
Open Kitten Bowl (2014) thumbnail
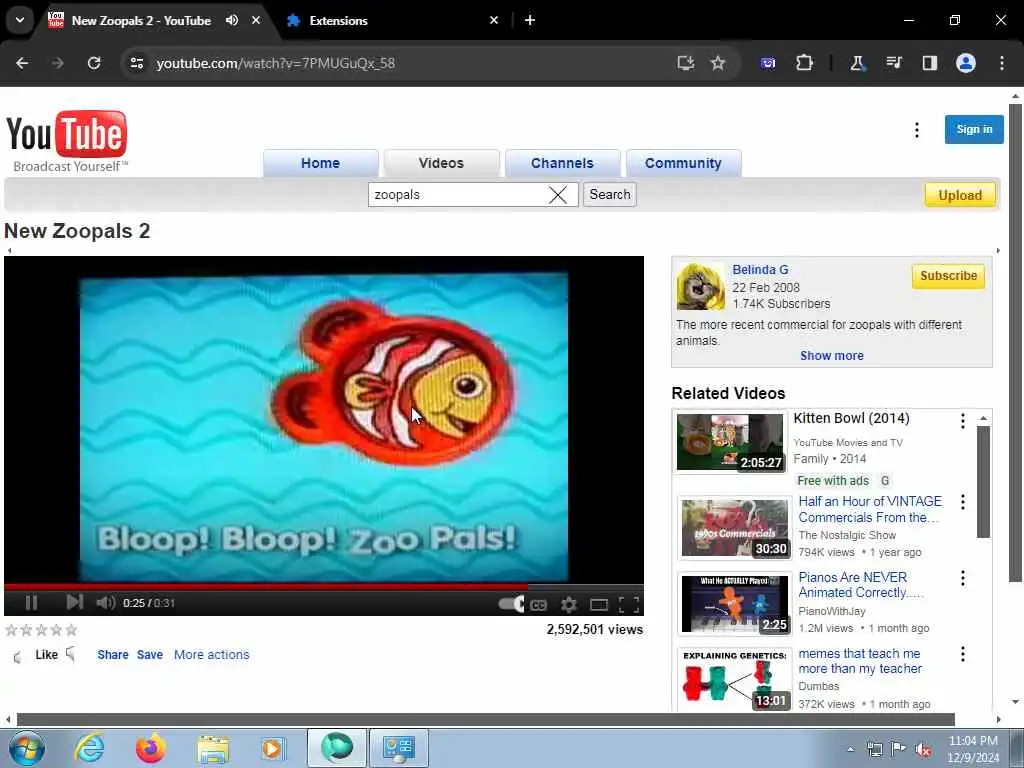(730, 442)
